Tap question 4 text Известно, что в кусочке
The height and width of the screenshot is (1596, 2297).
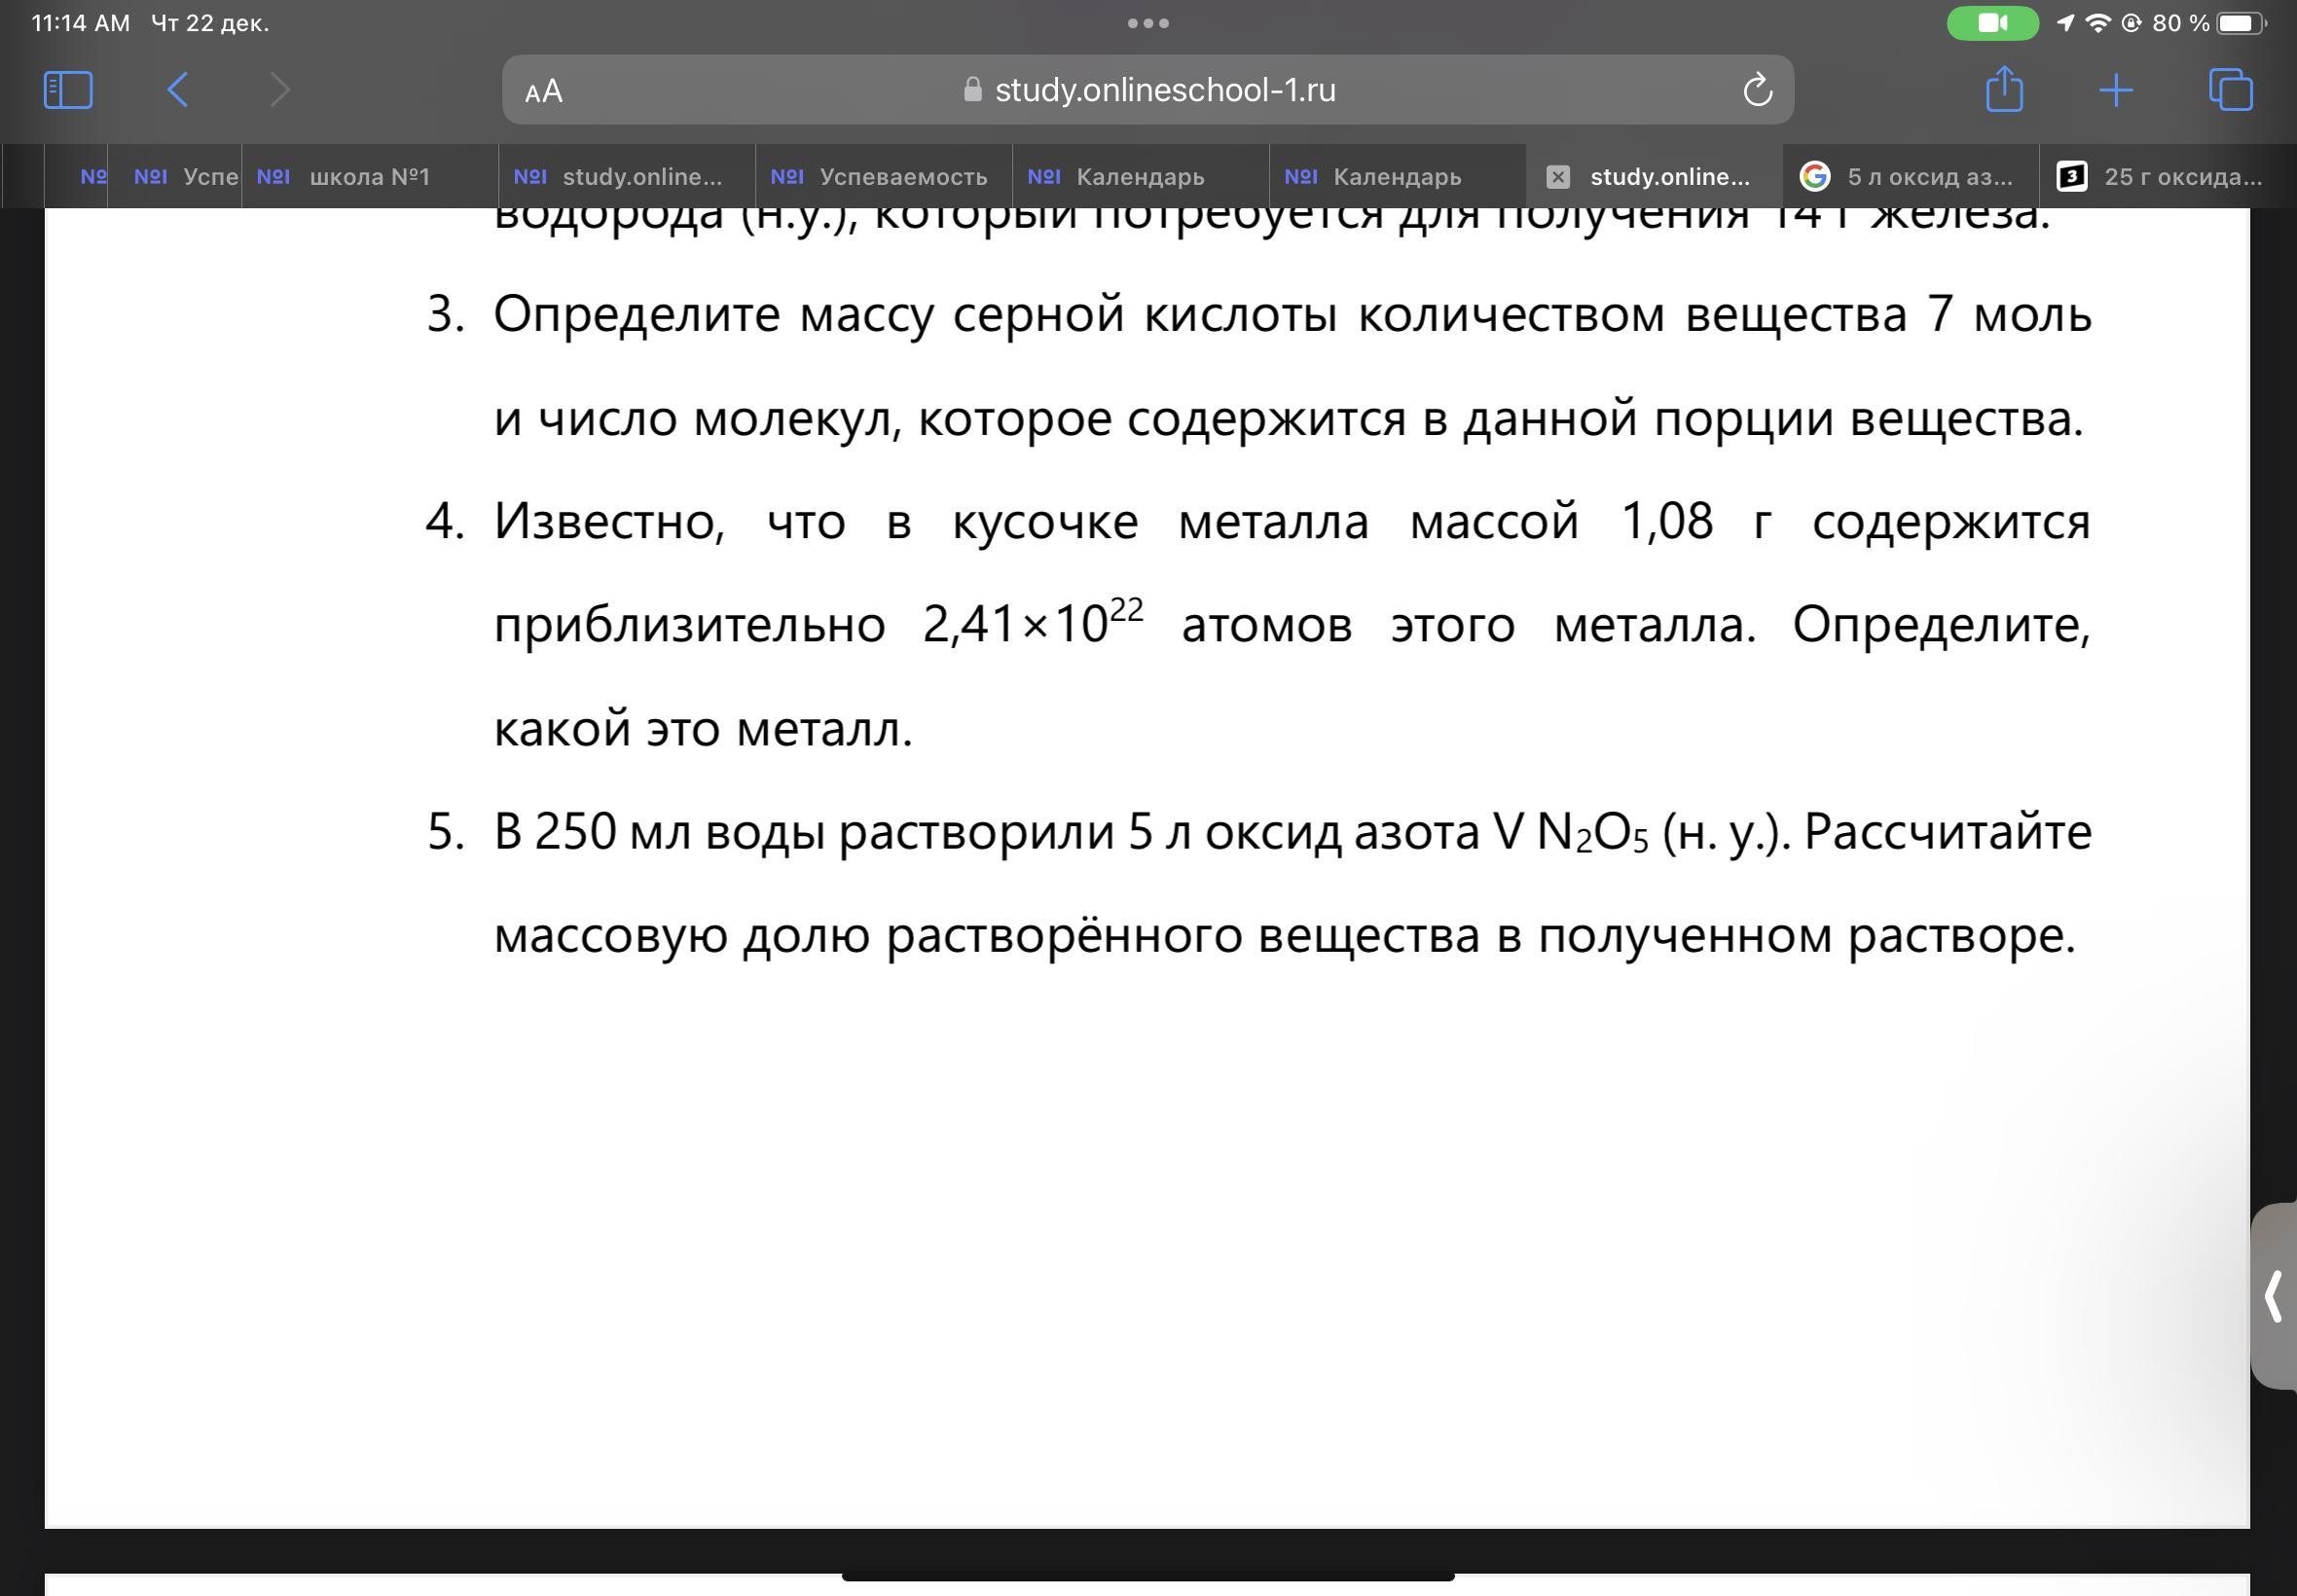pos(1292,624)
